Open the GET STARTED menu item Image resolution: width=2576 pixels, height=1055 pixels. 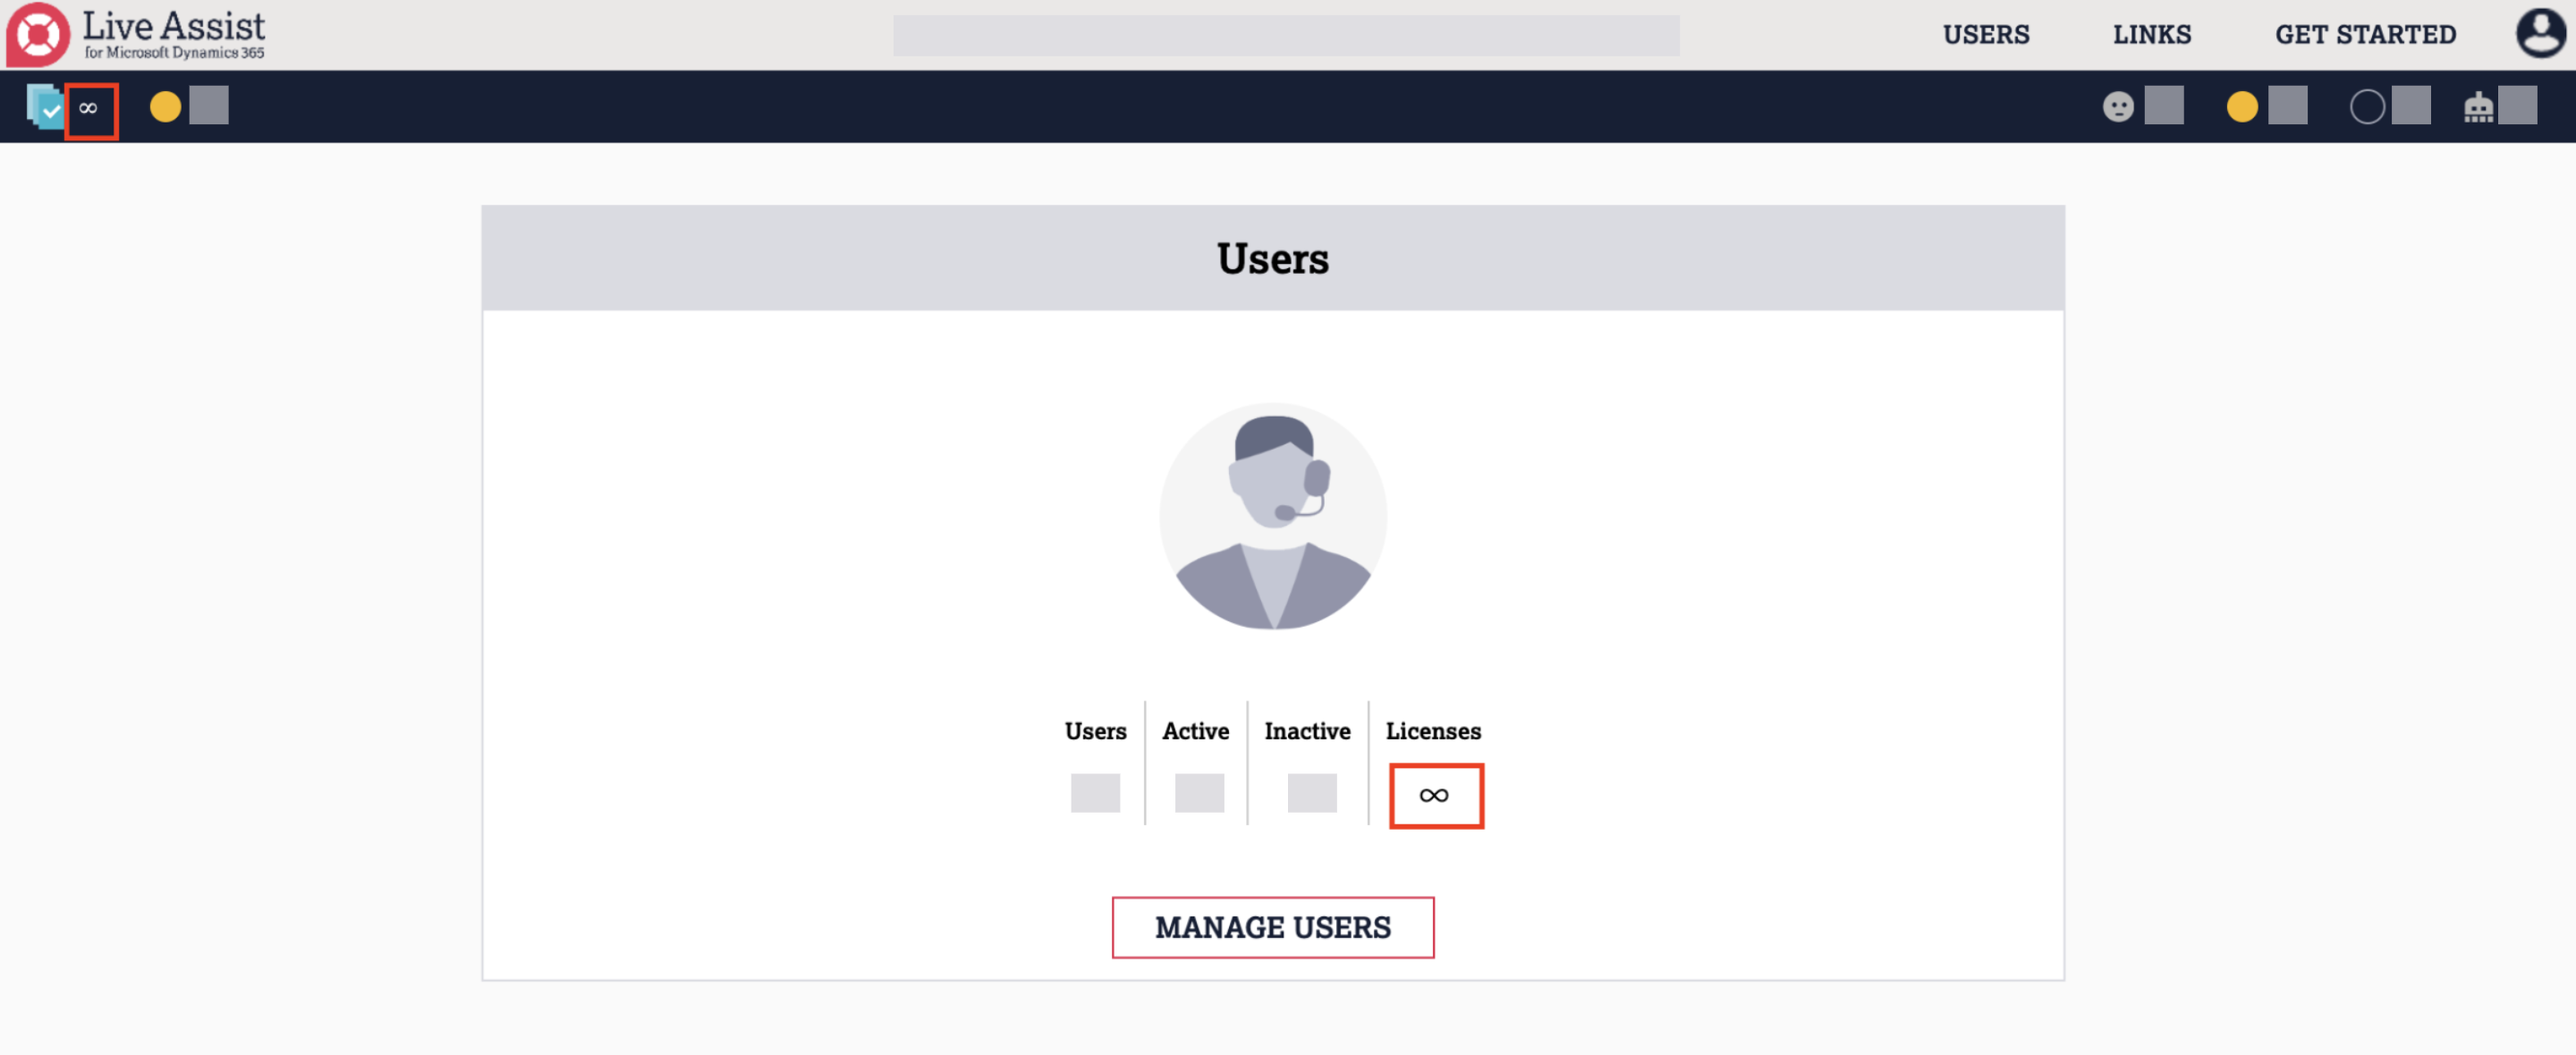coord(2366,35)
